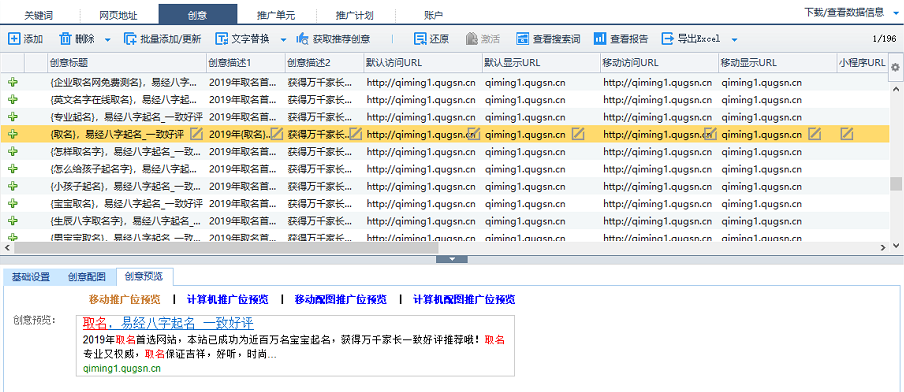Click green plus icon on highlighted {取名} row
The image size is (904, 392).
point(12,134)
